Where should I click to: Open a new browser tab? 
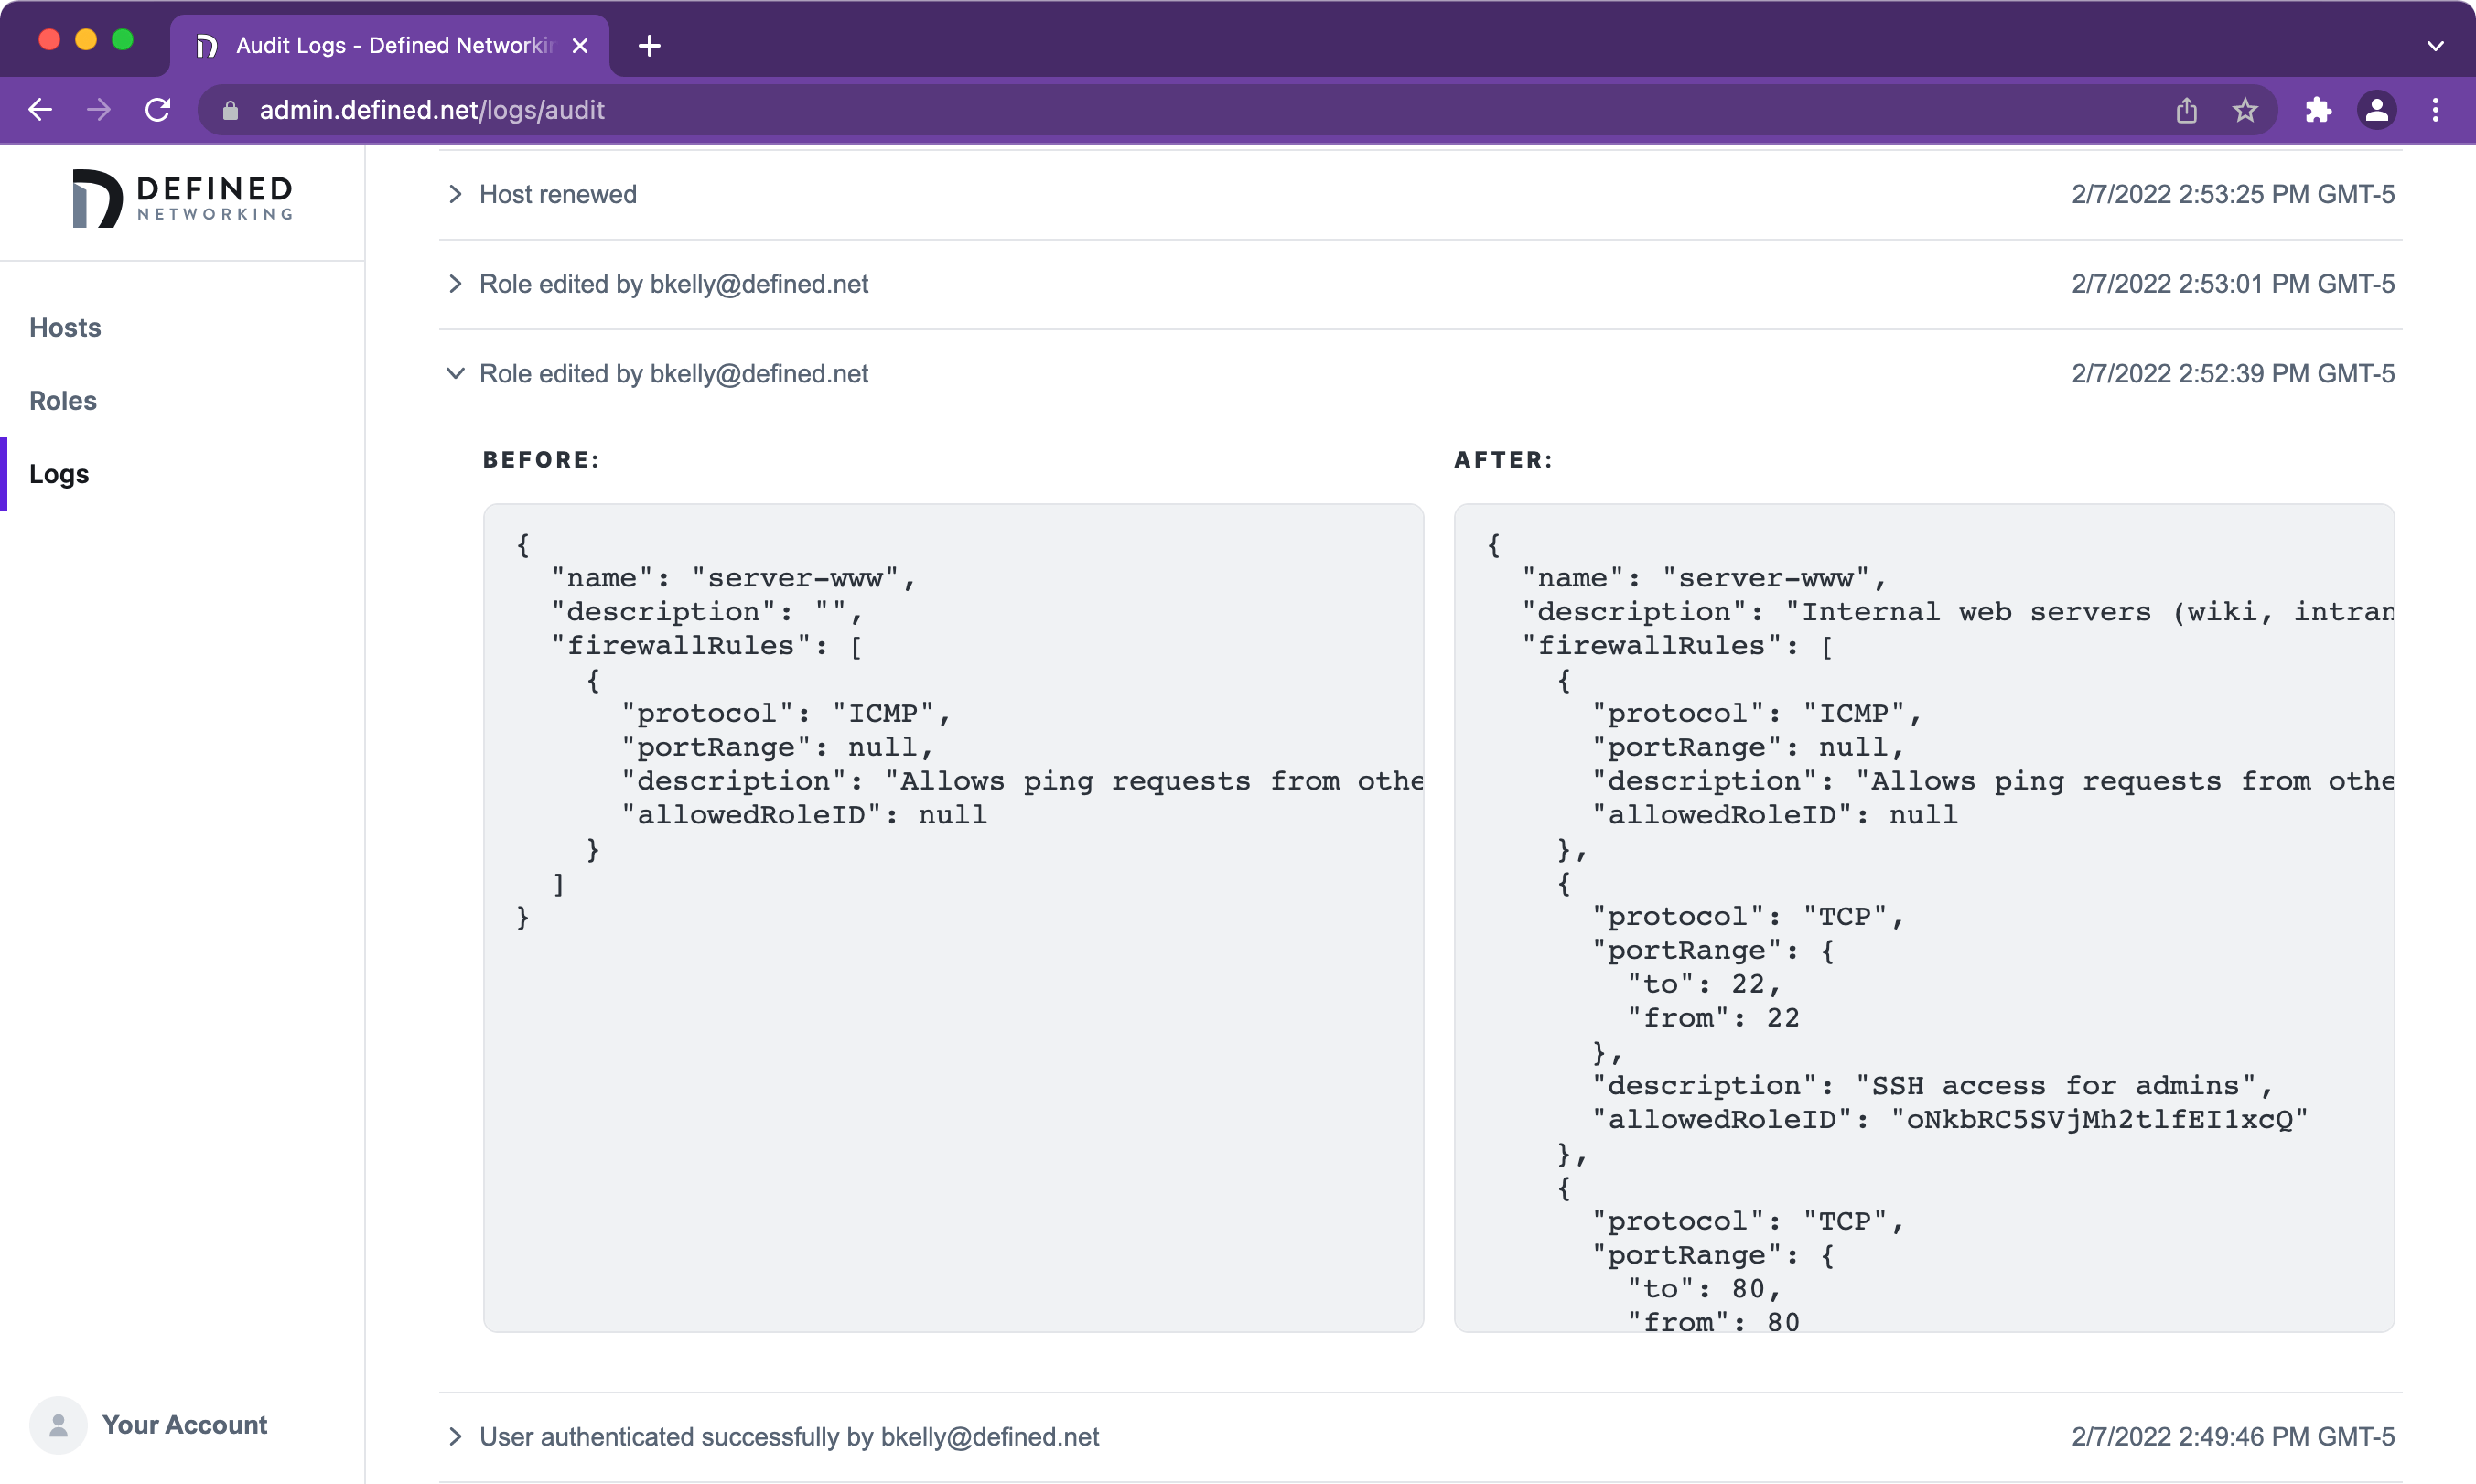click(x=650, y=45)
